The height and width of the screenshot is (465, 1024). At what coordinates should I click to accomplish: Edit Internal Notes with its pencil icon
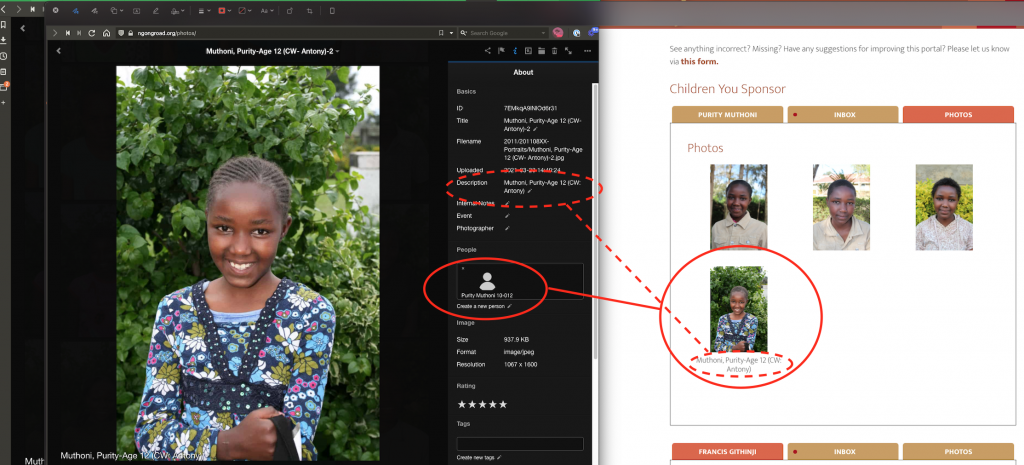[x=507, y=203]
